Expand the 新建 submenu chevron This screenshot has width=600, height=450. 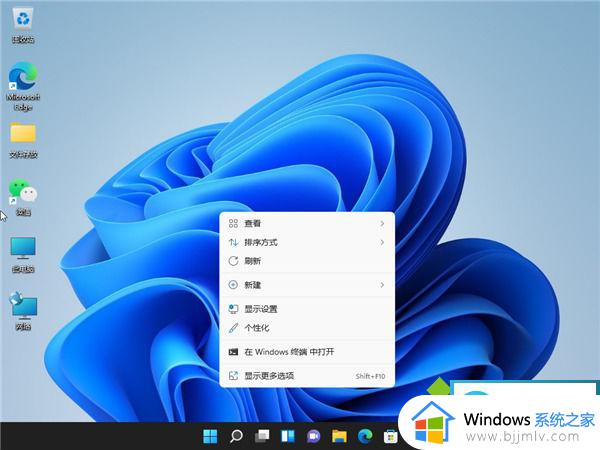(x=382, y=285)
